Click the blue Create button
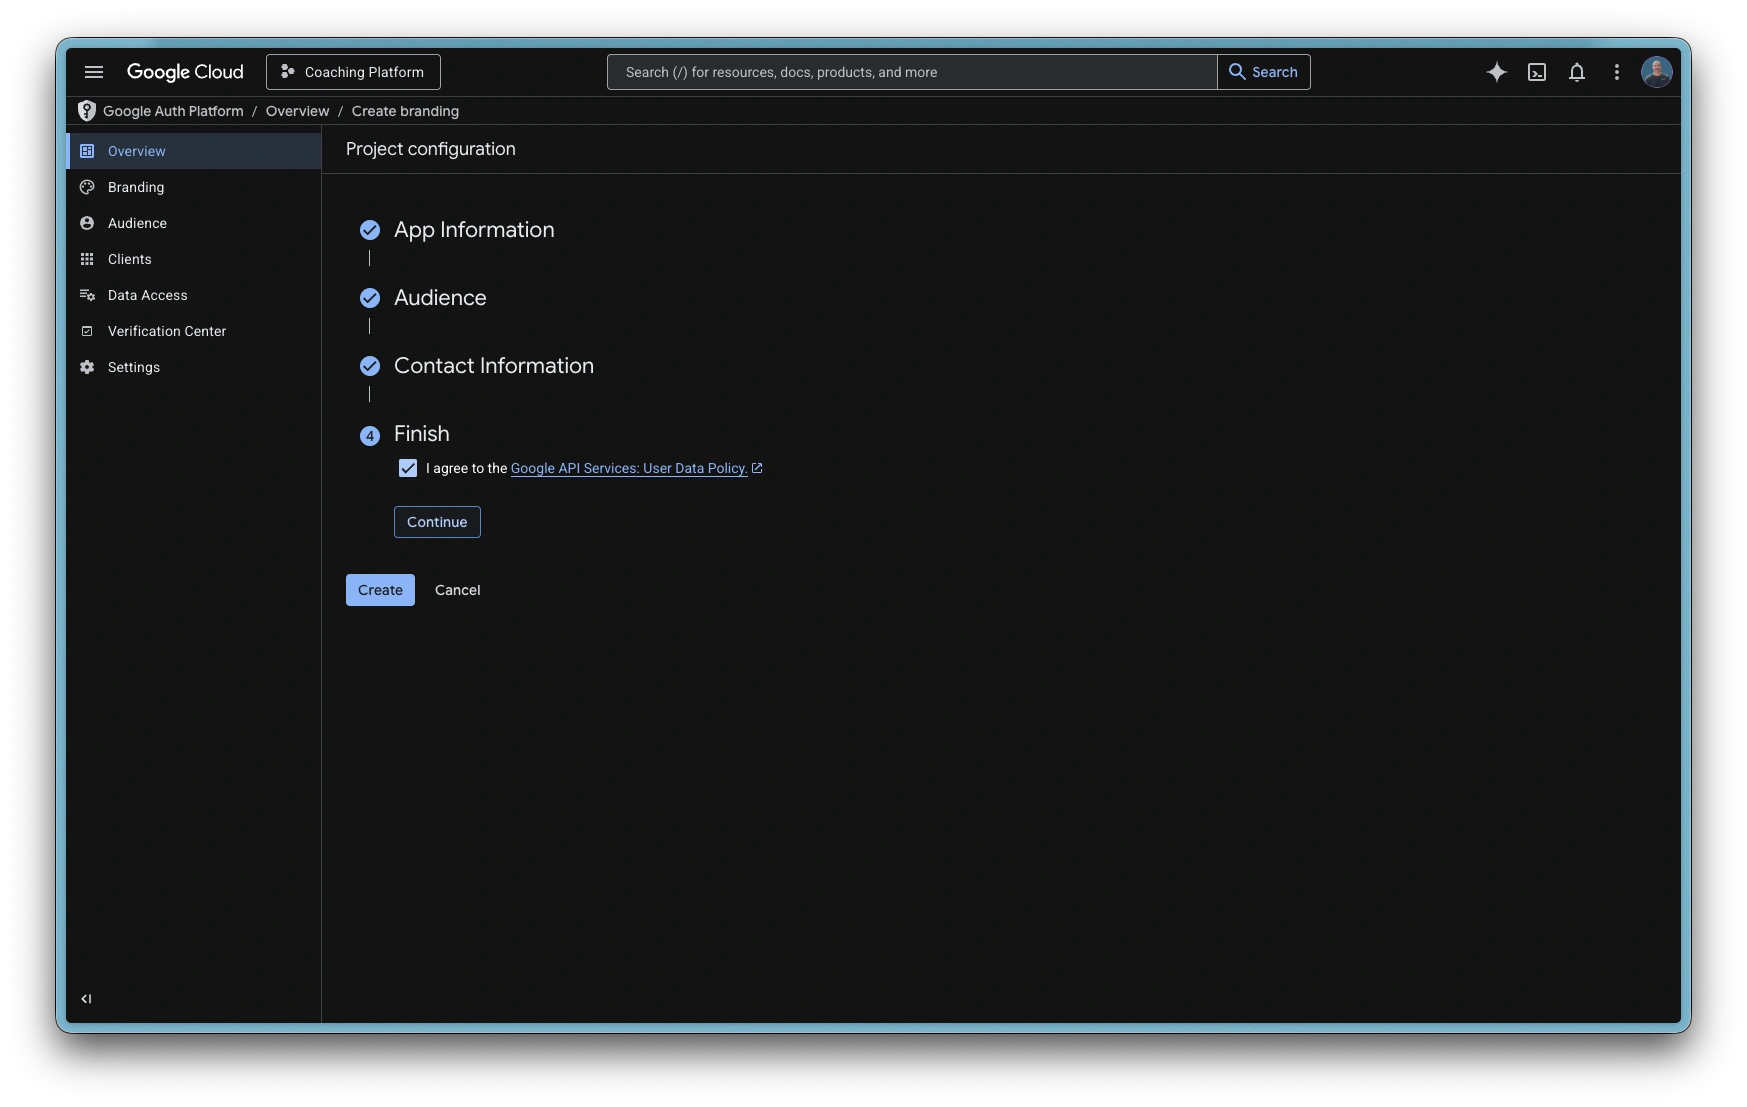Viewport: 1747px width, 1107px height. [380, 590]
